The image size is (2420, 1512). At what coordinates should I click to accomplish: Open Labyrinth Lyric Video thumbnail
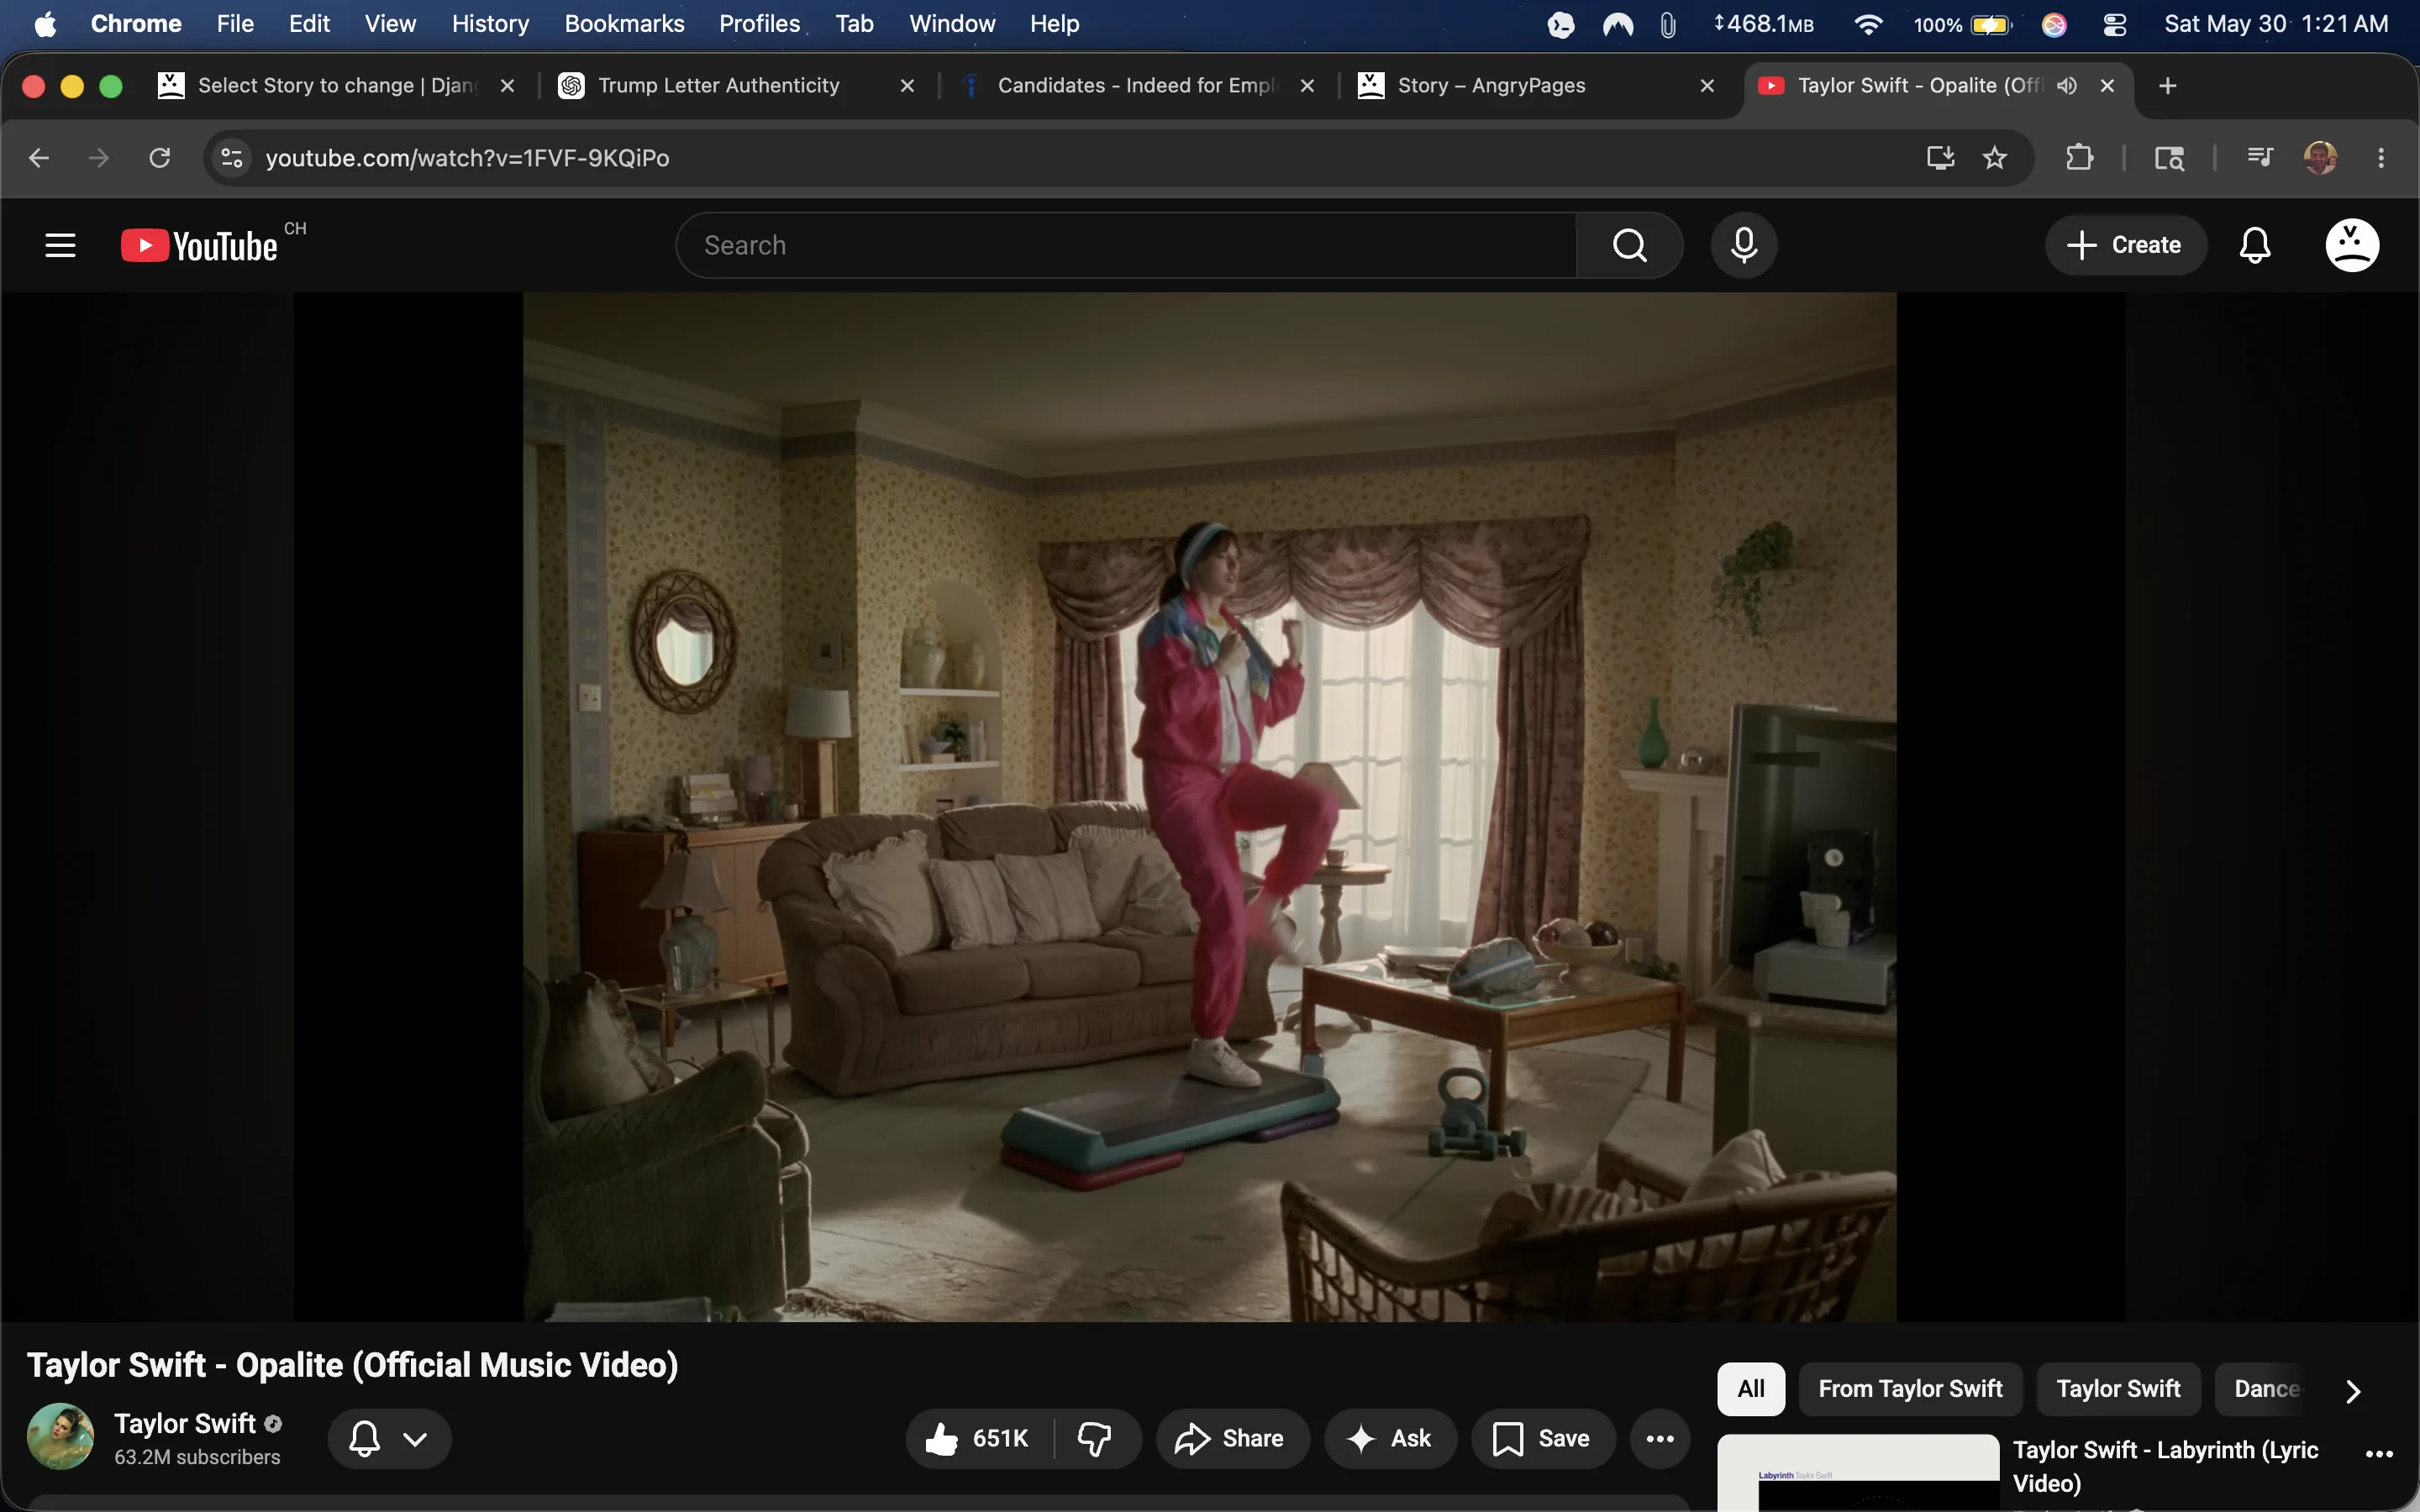(1858, 1473)
